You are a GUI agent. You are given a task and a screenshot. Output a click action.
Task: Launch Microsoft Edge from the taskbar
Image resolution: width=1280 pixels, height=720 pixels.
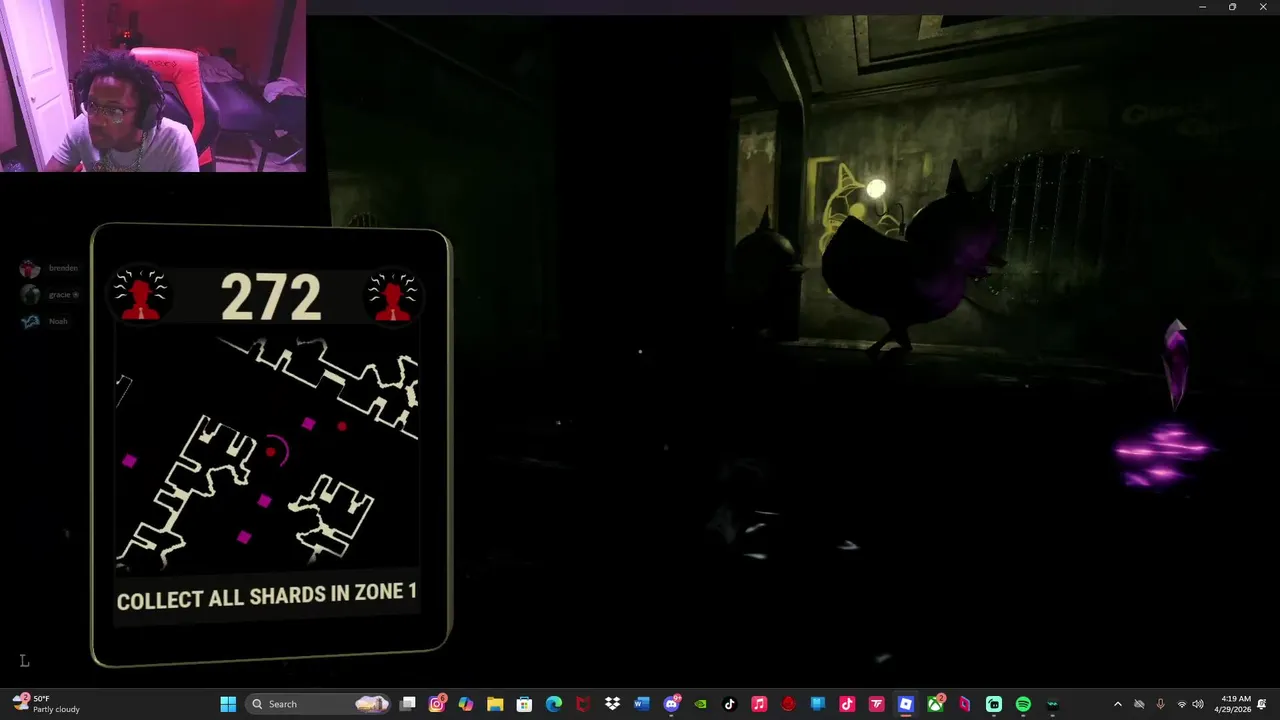coord(554,704)
